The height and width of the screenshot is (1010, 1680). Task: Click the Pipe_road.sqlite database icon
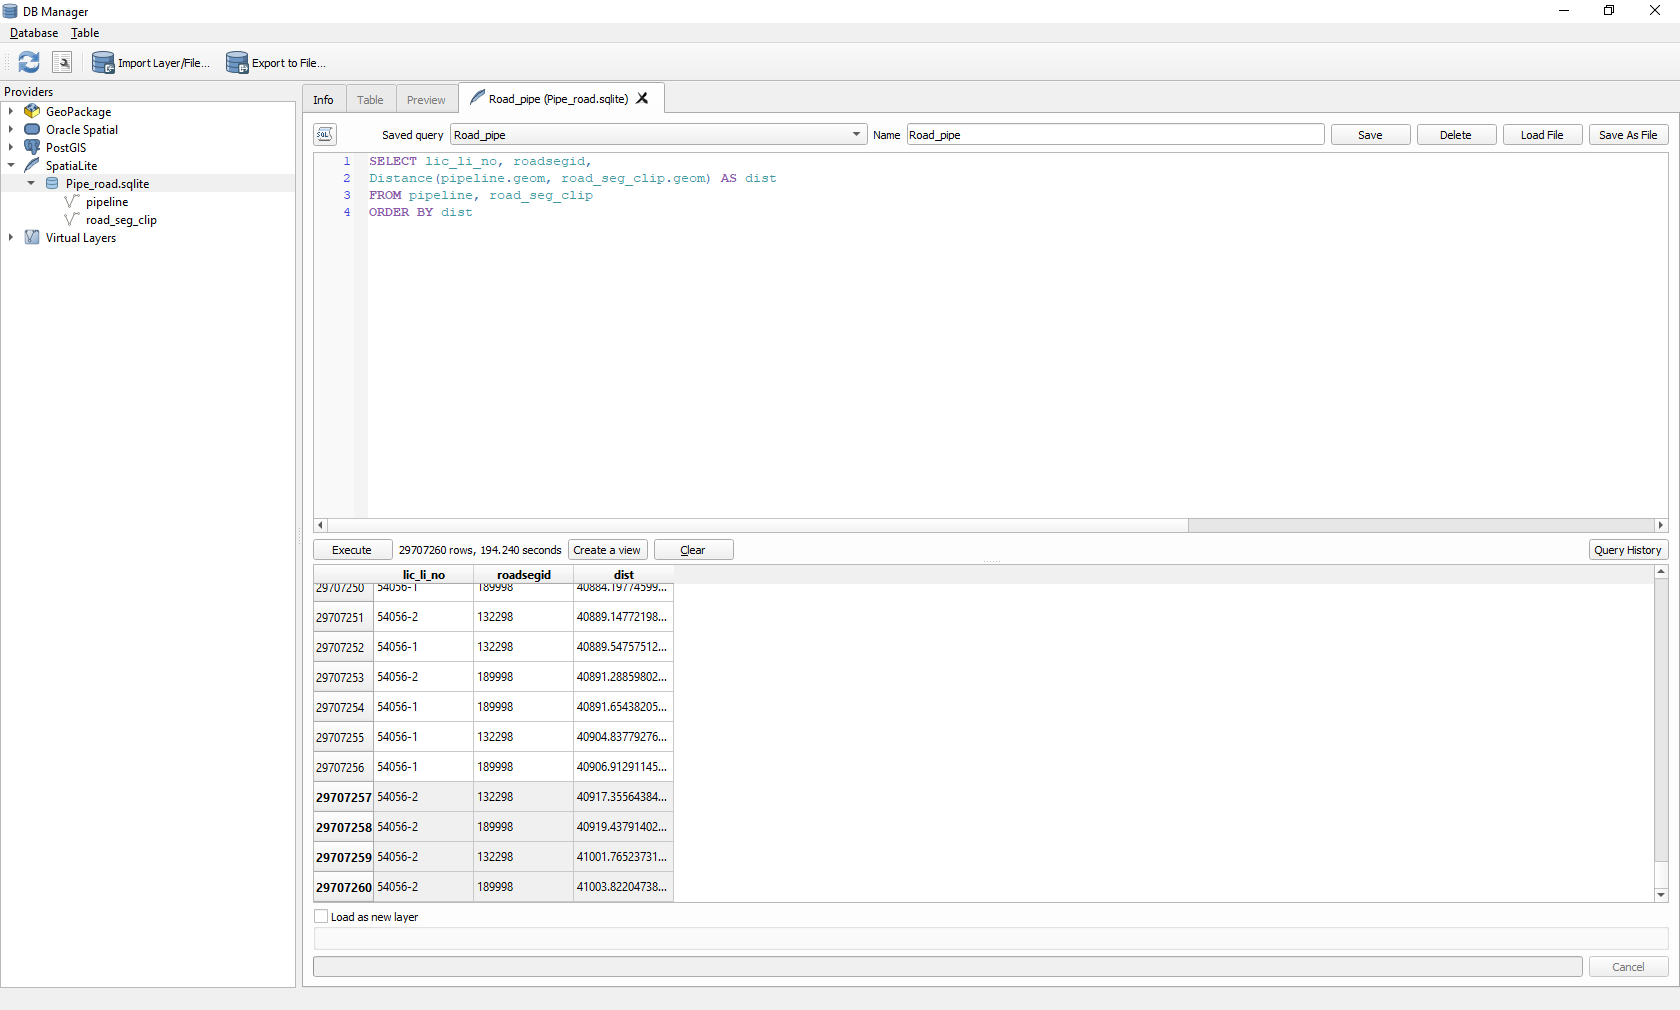coord(52,183)
